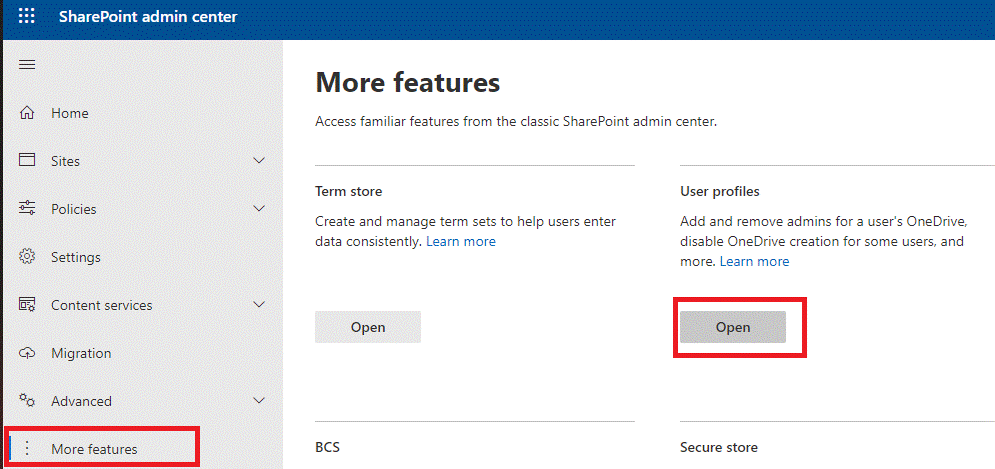Click the User profiles heading
This screenshot has height=469, width=995.
click(x=720, y=190)
